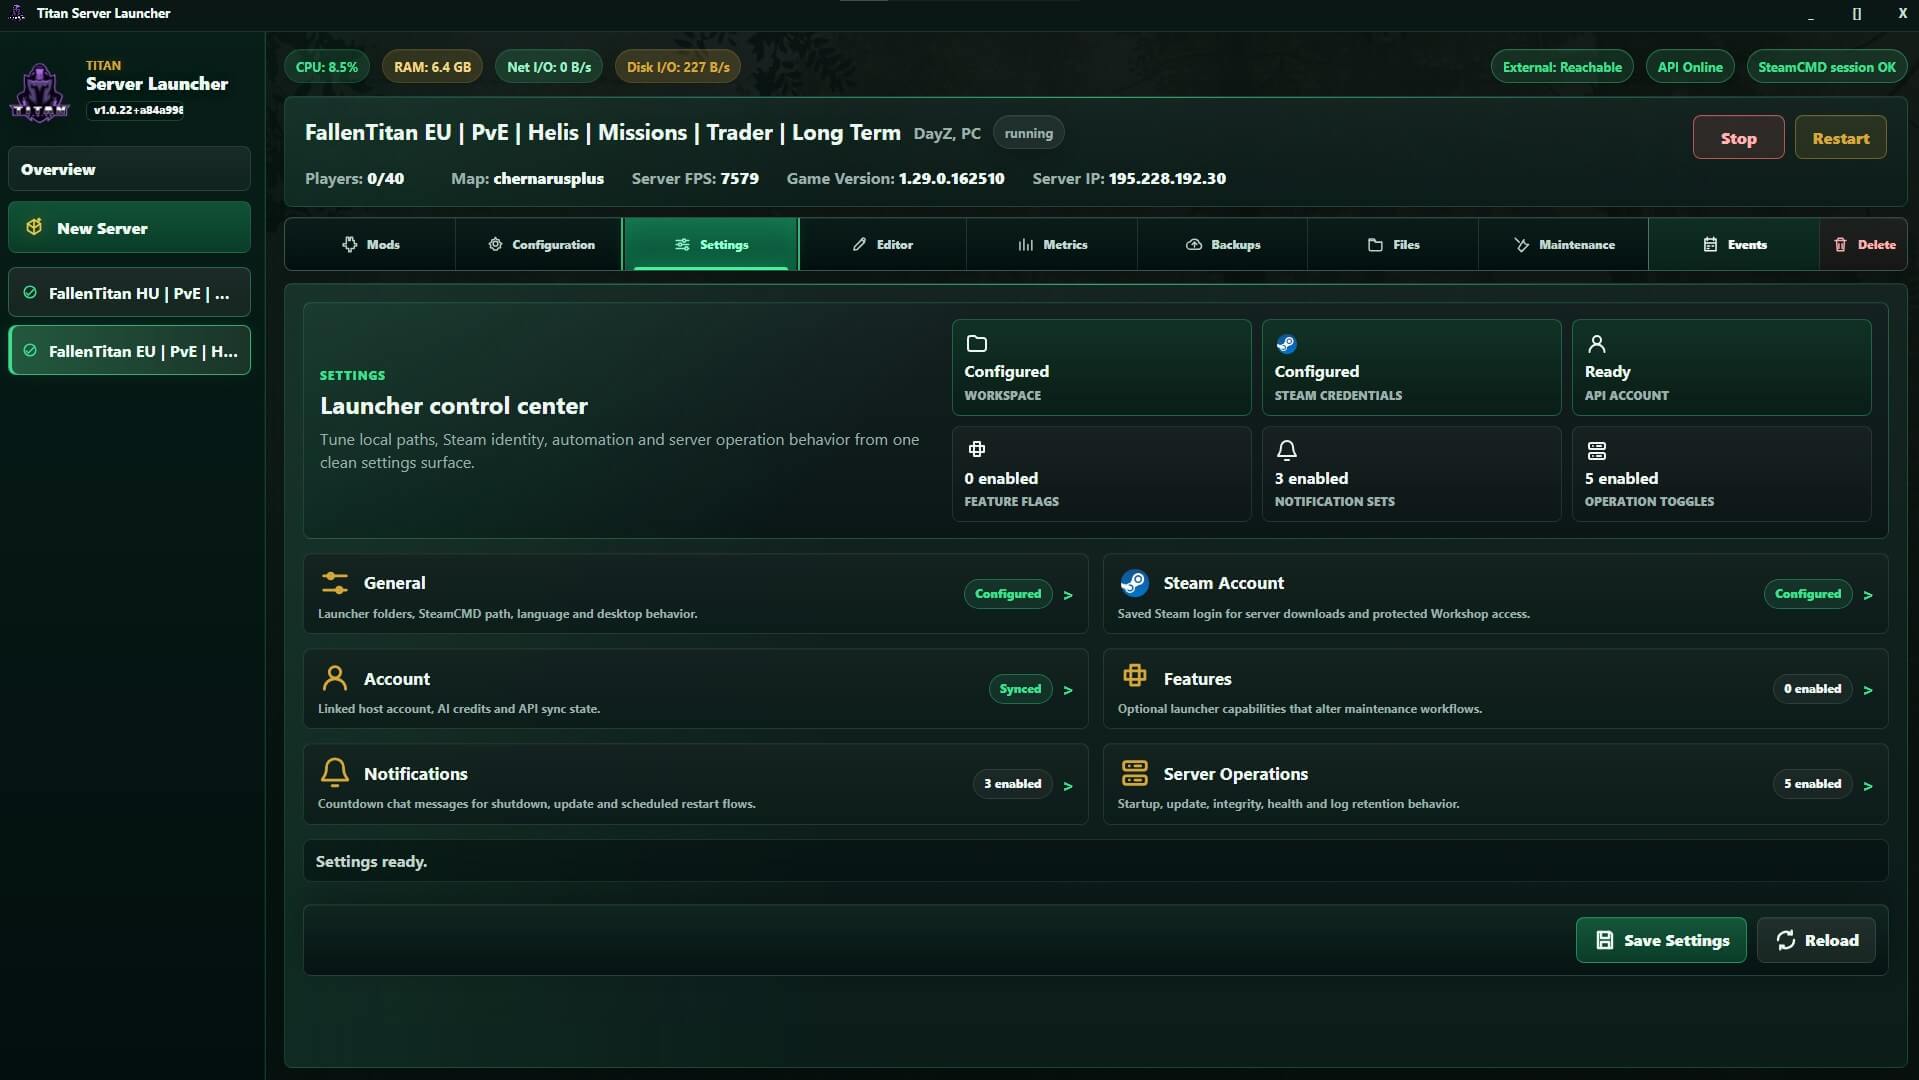Screen dimensions: 1919x1080
Task: Click the Disk I/O 227 B/s pill
Action: 678,67
